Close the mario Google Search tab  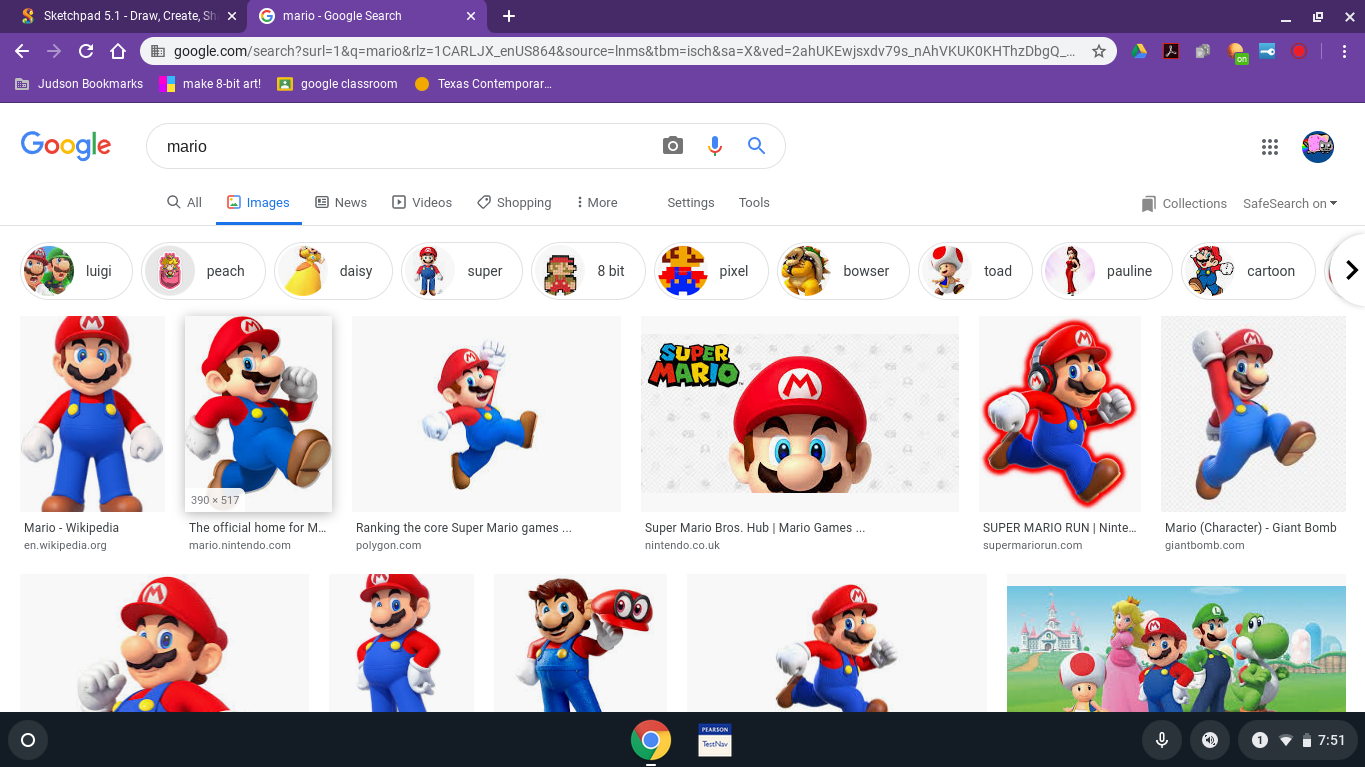point(471,16)
